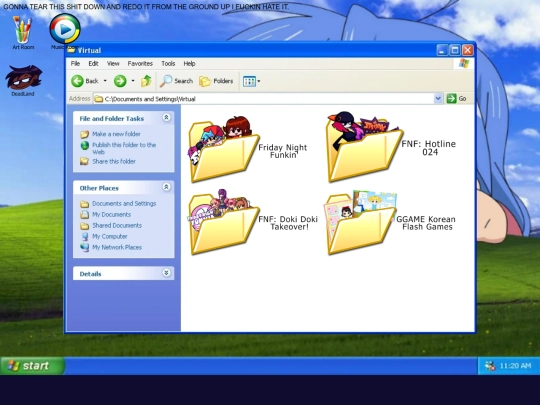Viewport: 540px width, 405px height.
Task: Open the Help menu
Action: [189, 63]
